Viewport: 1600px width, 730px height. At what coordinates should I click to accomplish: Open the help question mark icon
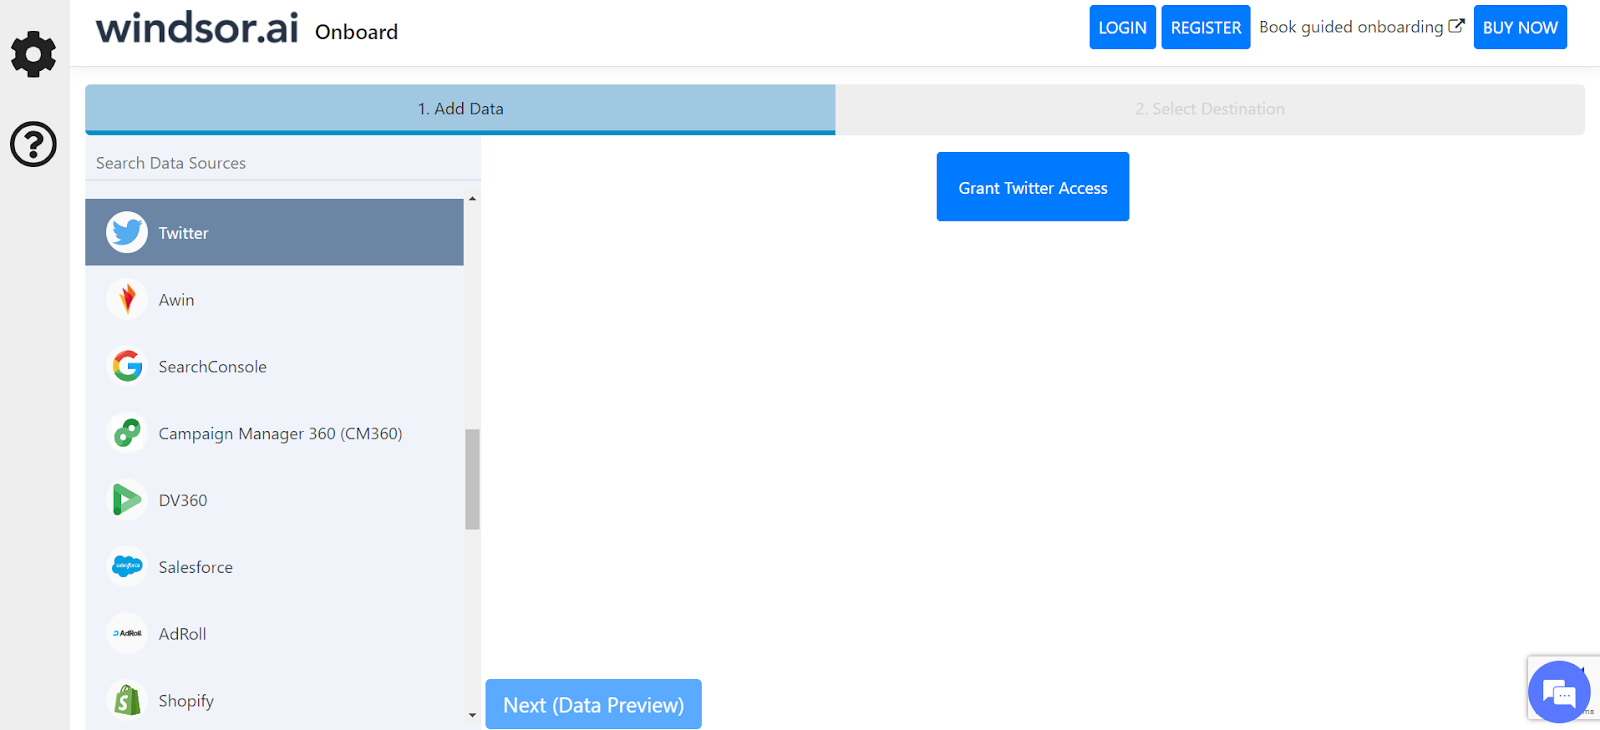click(x=33, y=144)
